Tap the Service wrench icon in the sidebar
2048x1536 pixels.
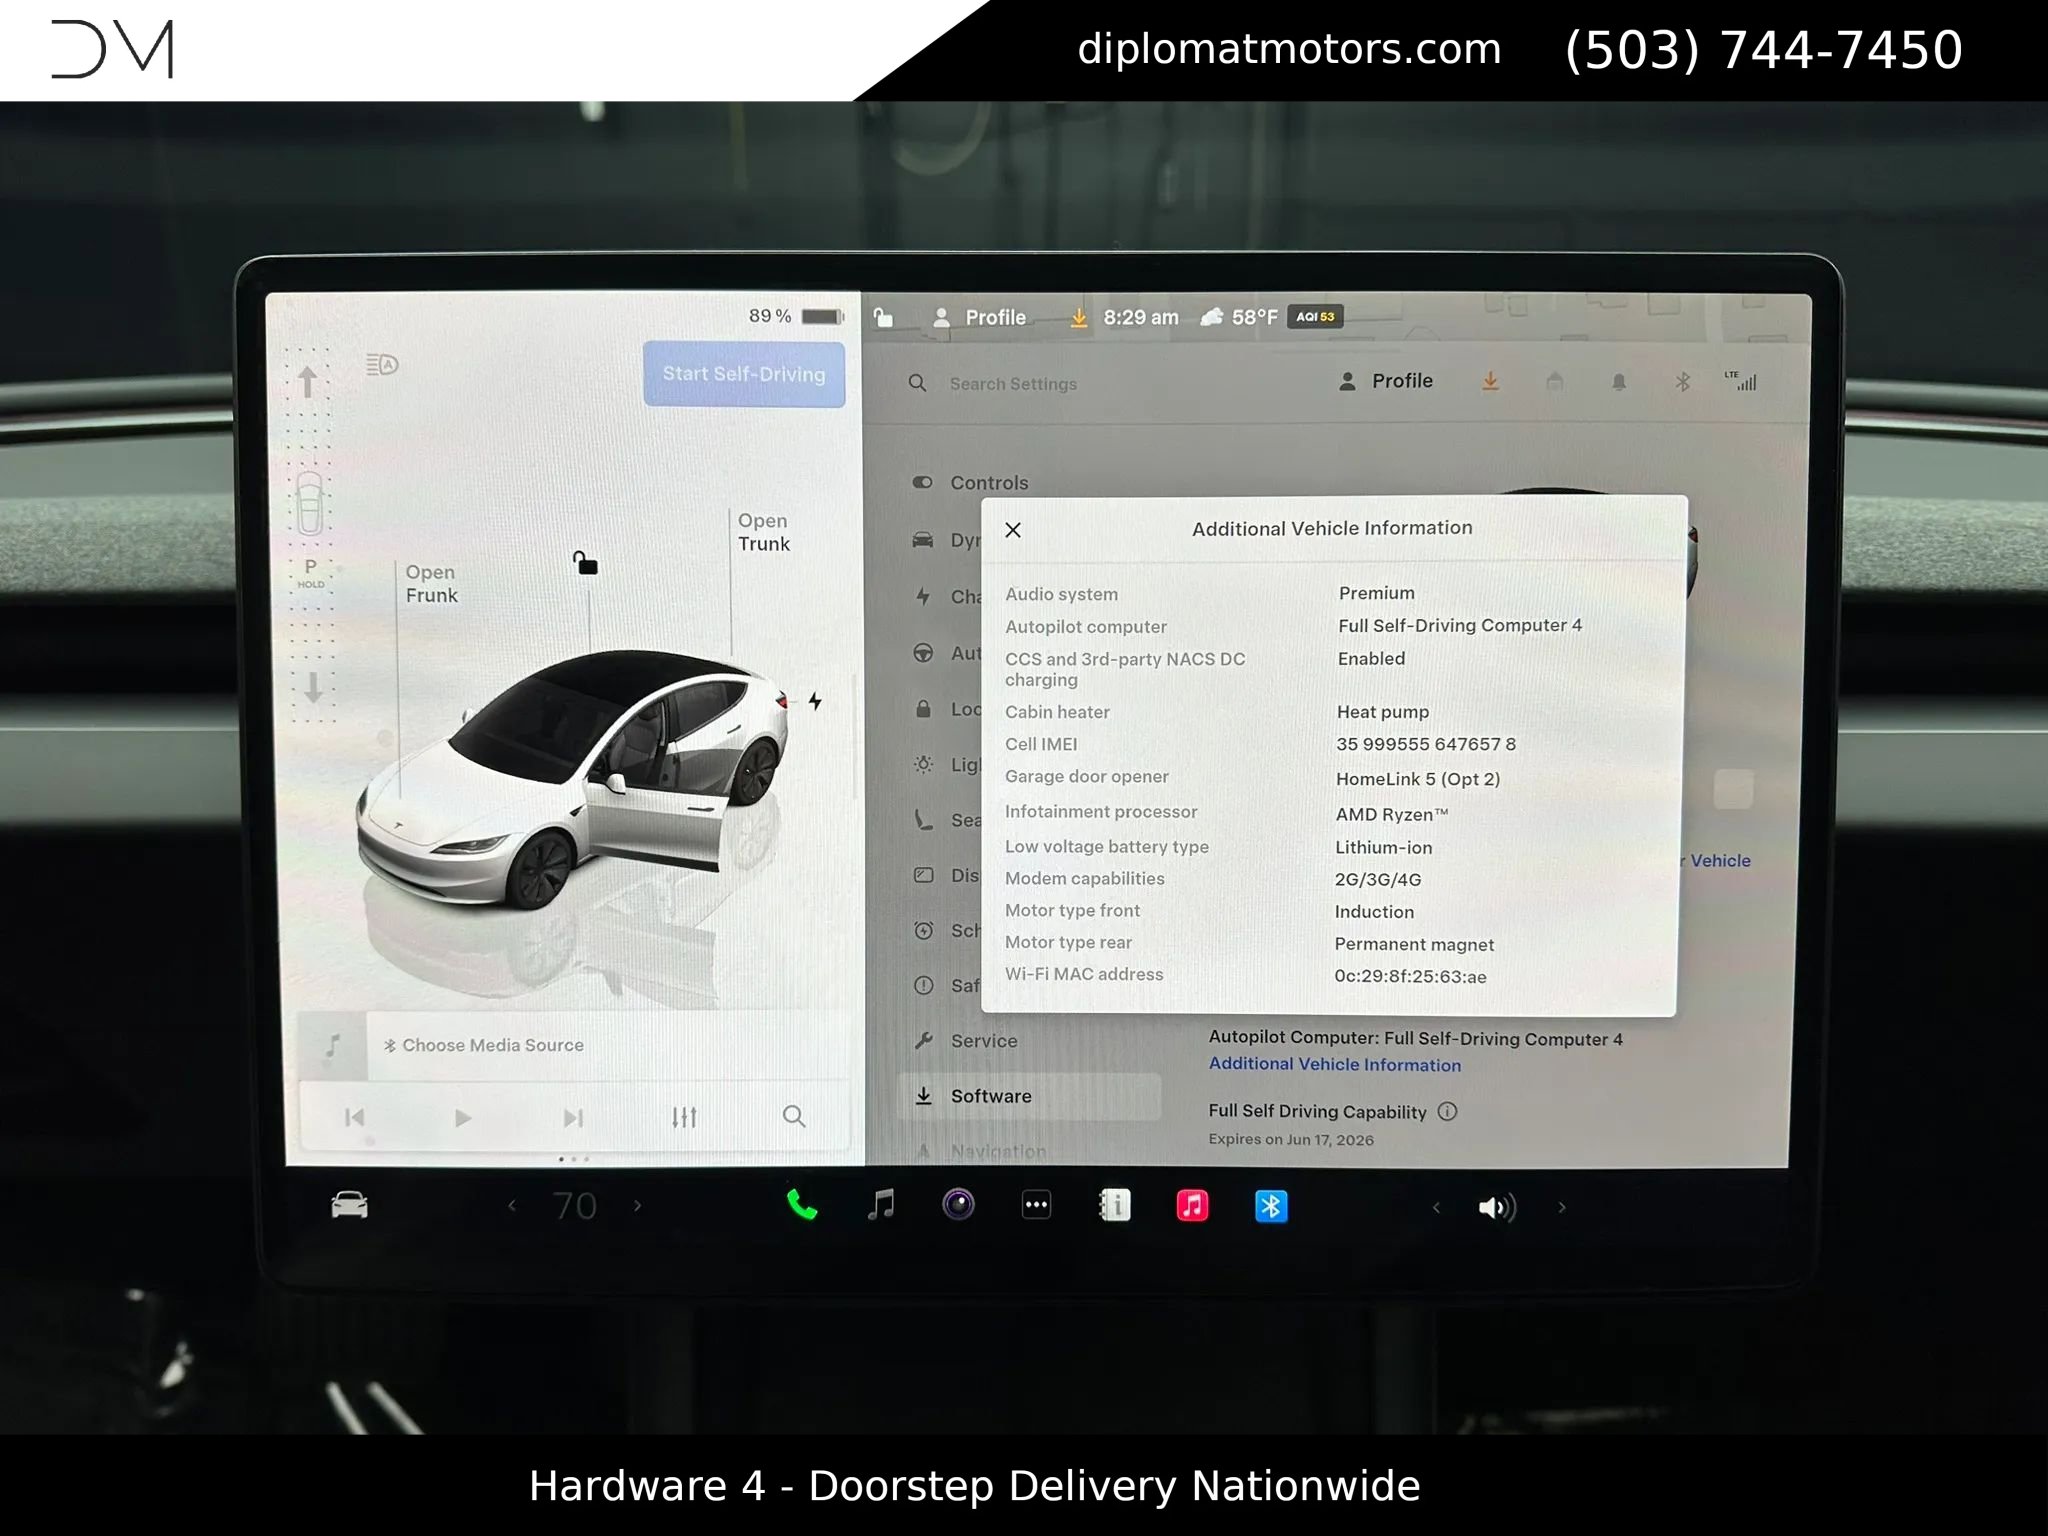pos(923,1040)
